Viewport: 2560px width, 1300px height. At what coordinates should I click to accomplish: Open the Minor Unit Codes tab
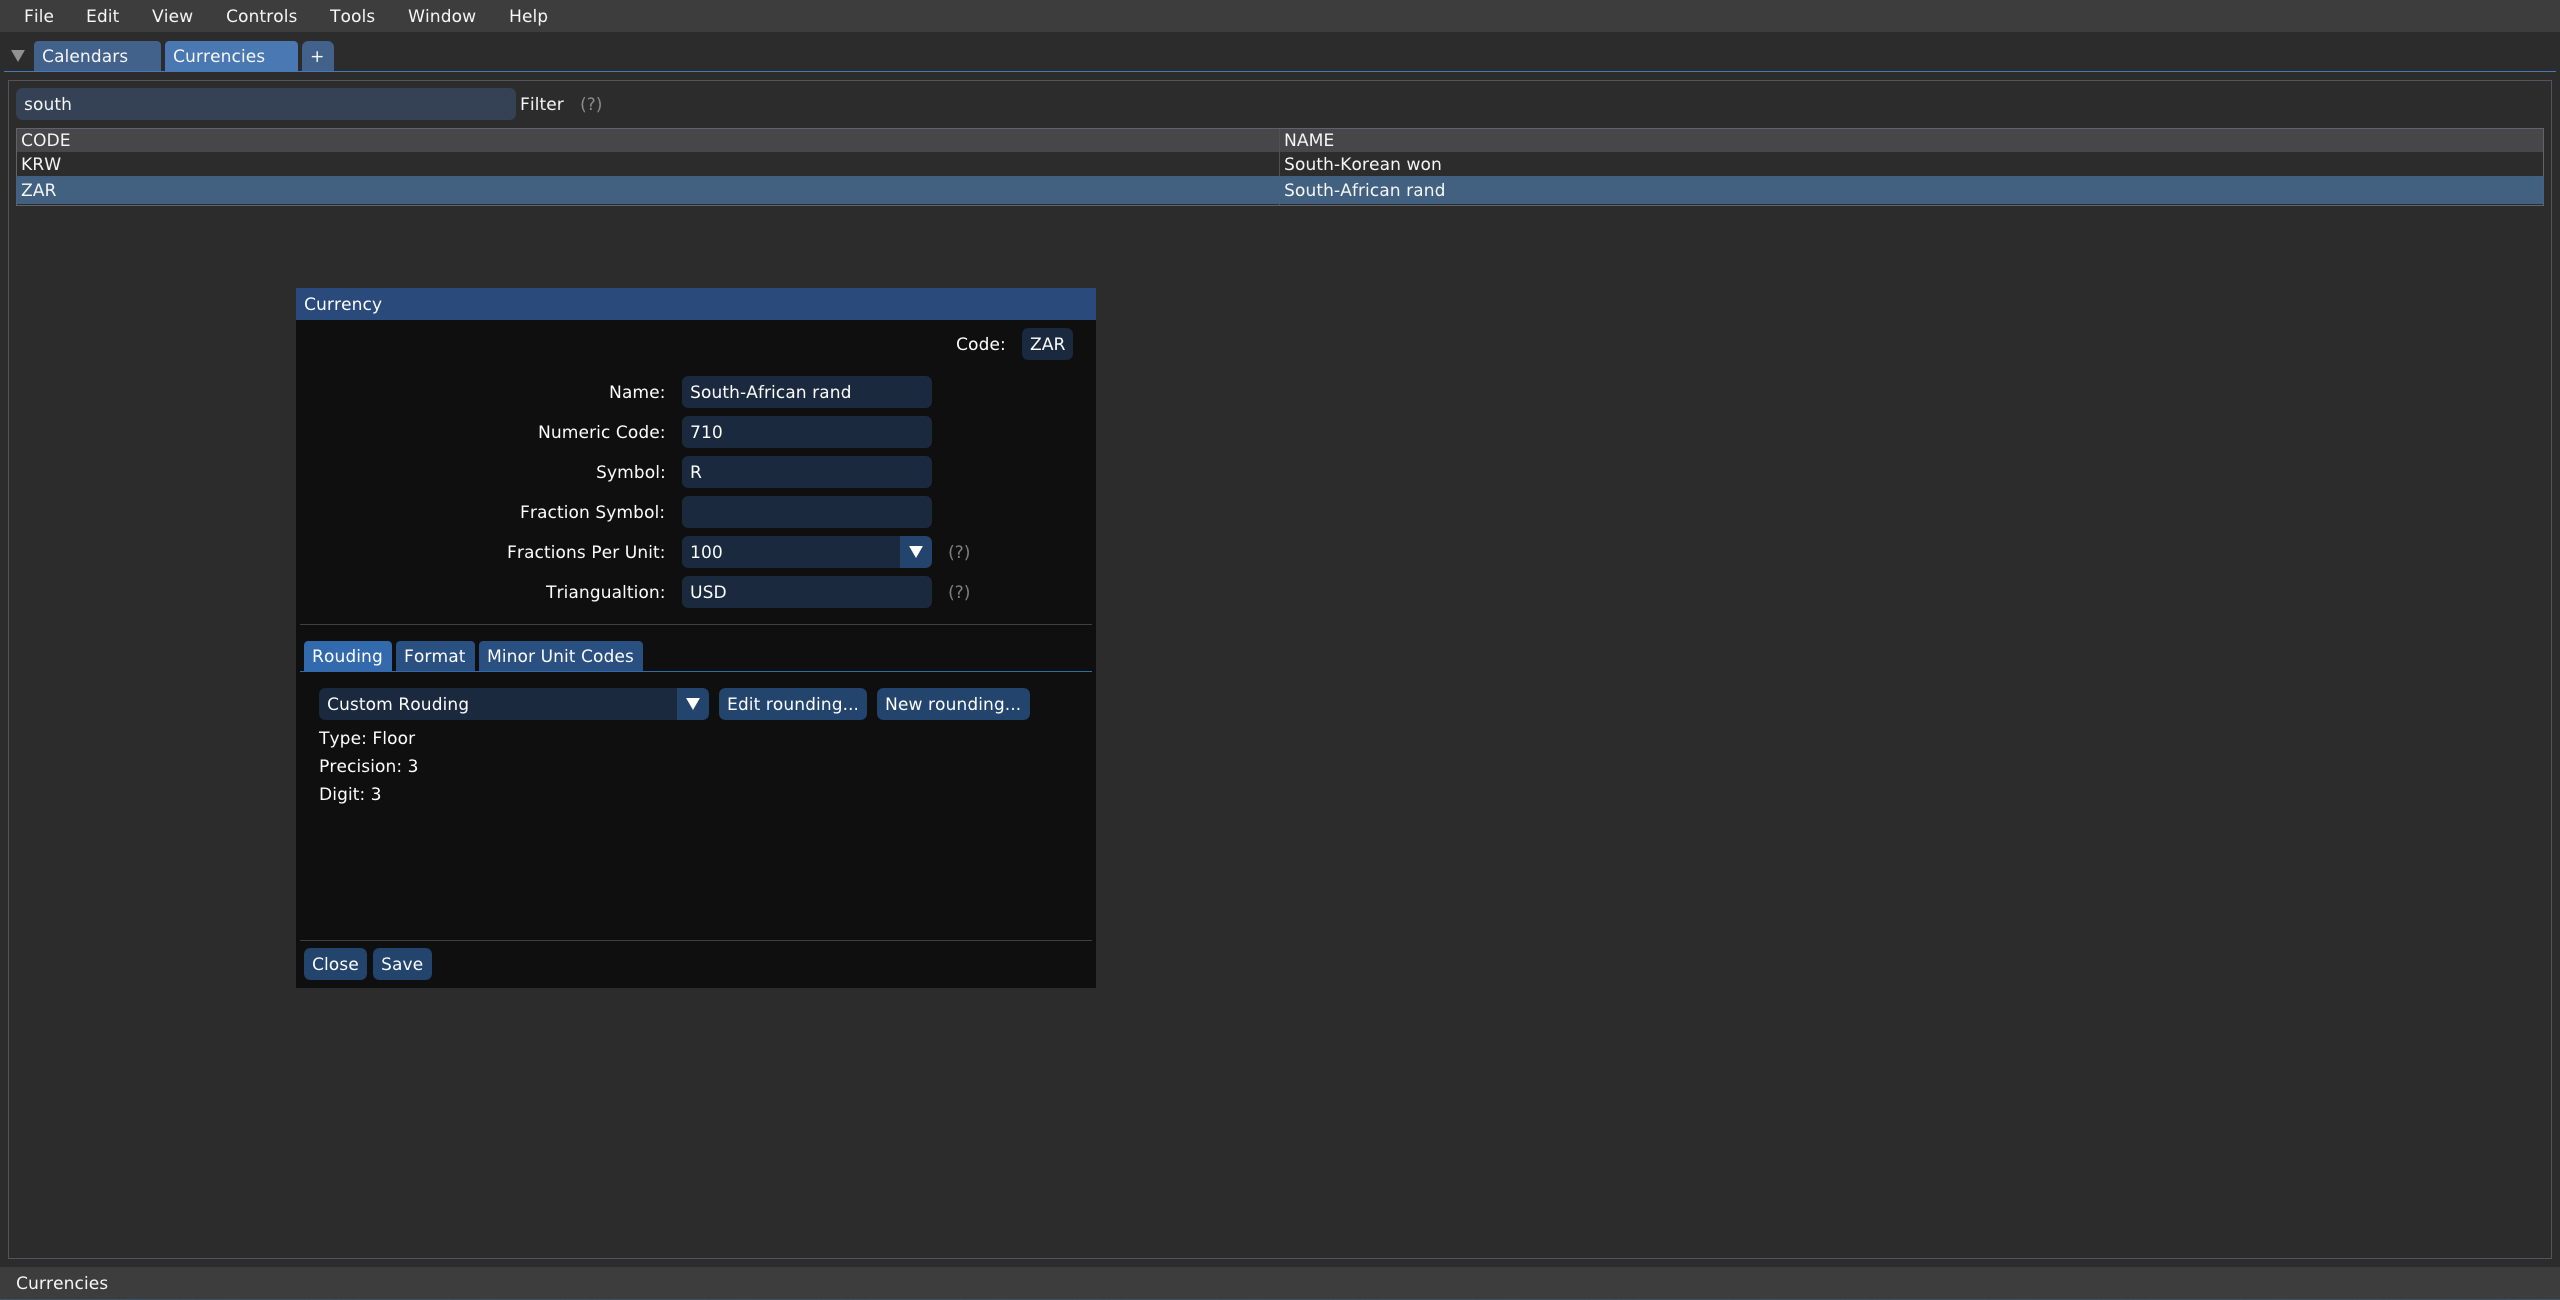[x=560, y=656]
